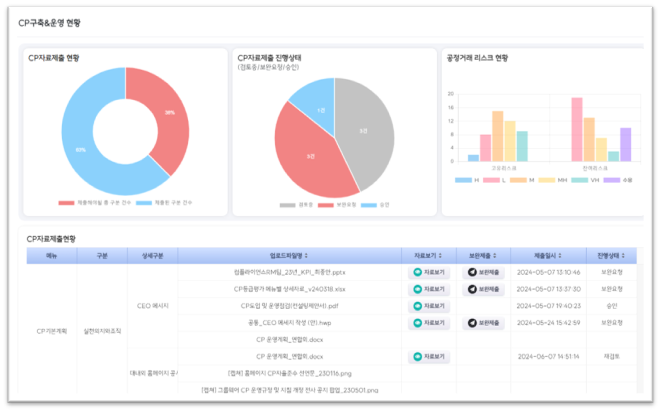This screenshot has height=412, width=661.
Task: Click 보완제출 for the v240318 xlsx row
Action: 483,289
